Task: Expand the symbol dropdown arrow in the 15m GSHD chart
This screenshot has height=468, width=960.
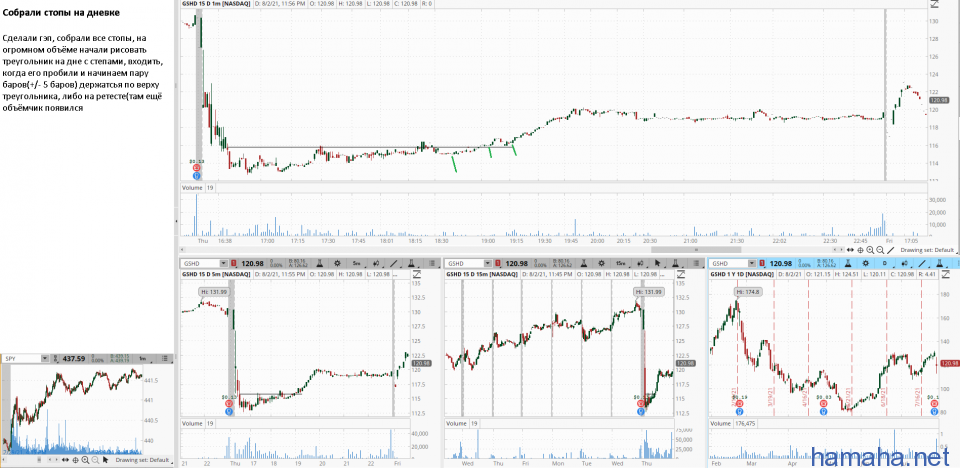Action: click(x=488, y=263)
